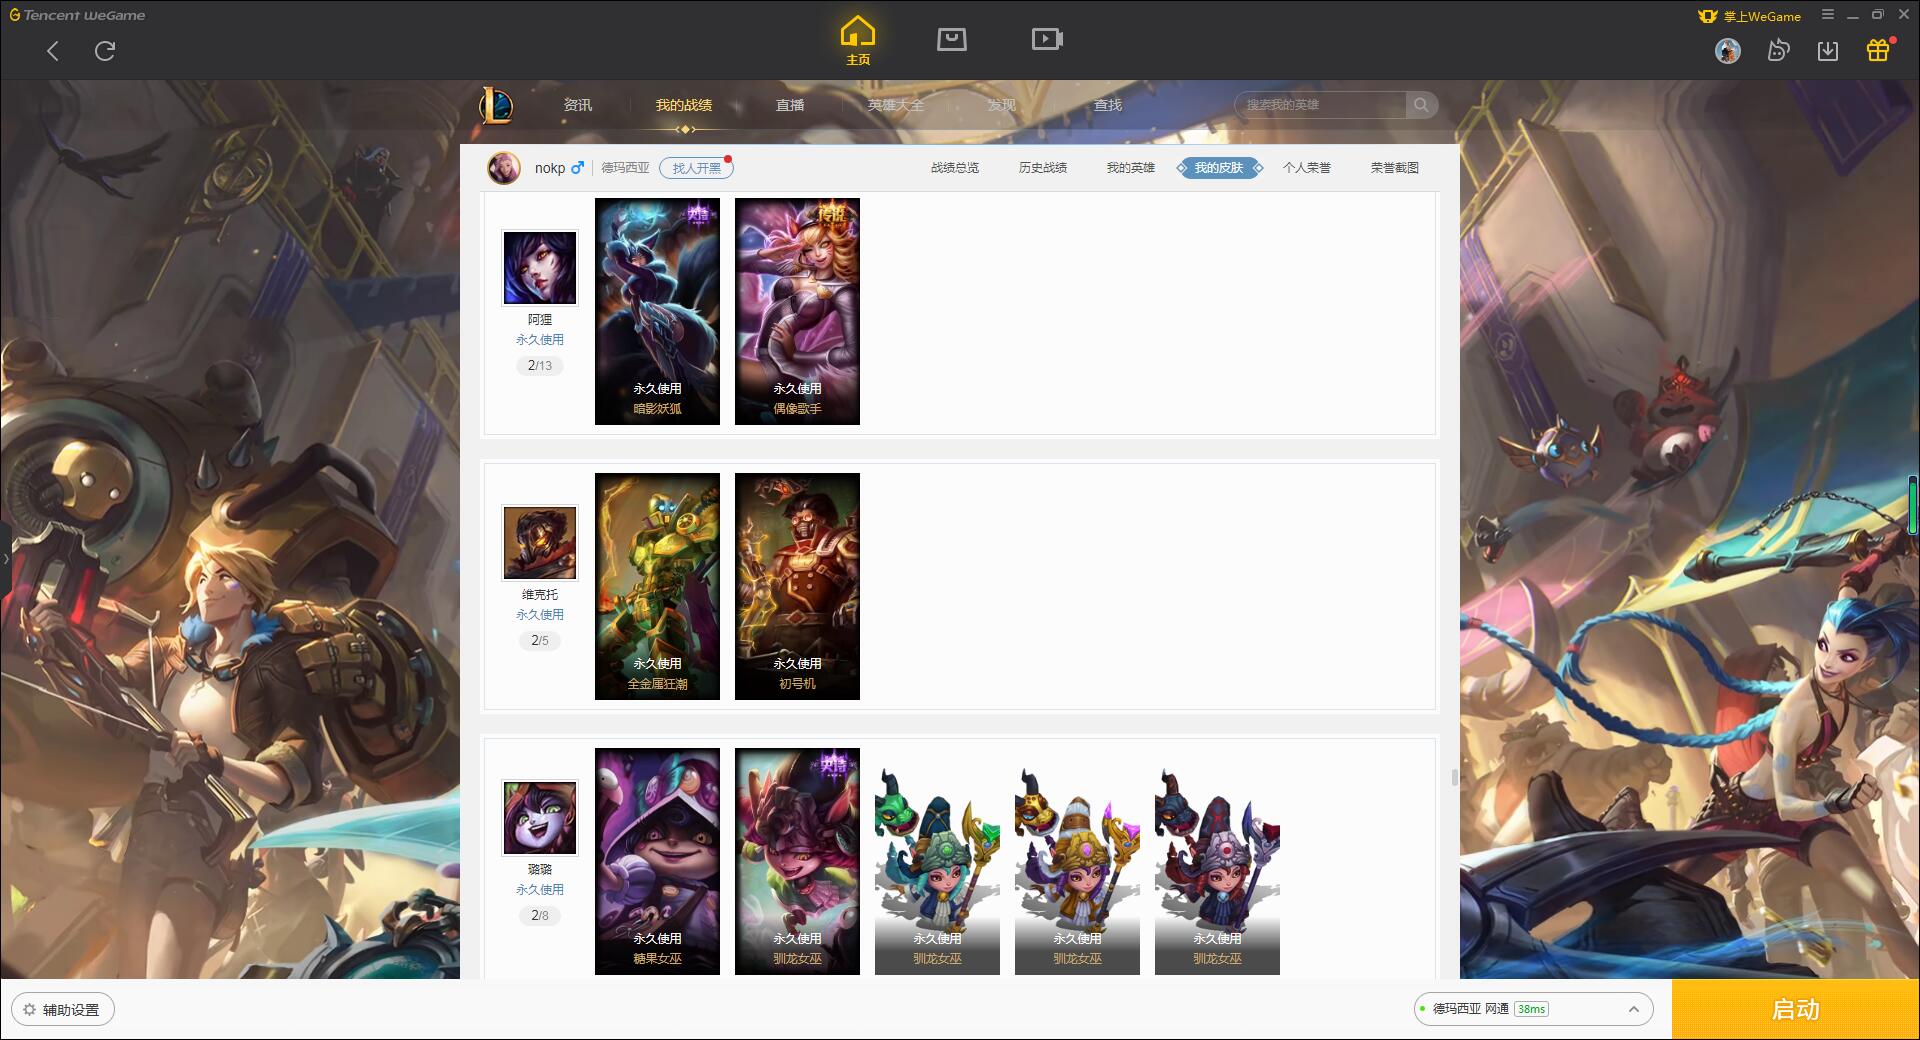Open the 糖果女巫 skin card
The image size is (1920, 1040).
coord(657,861)
